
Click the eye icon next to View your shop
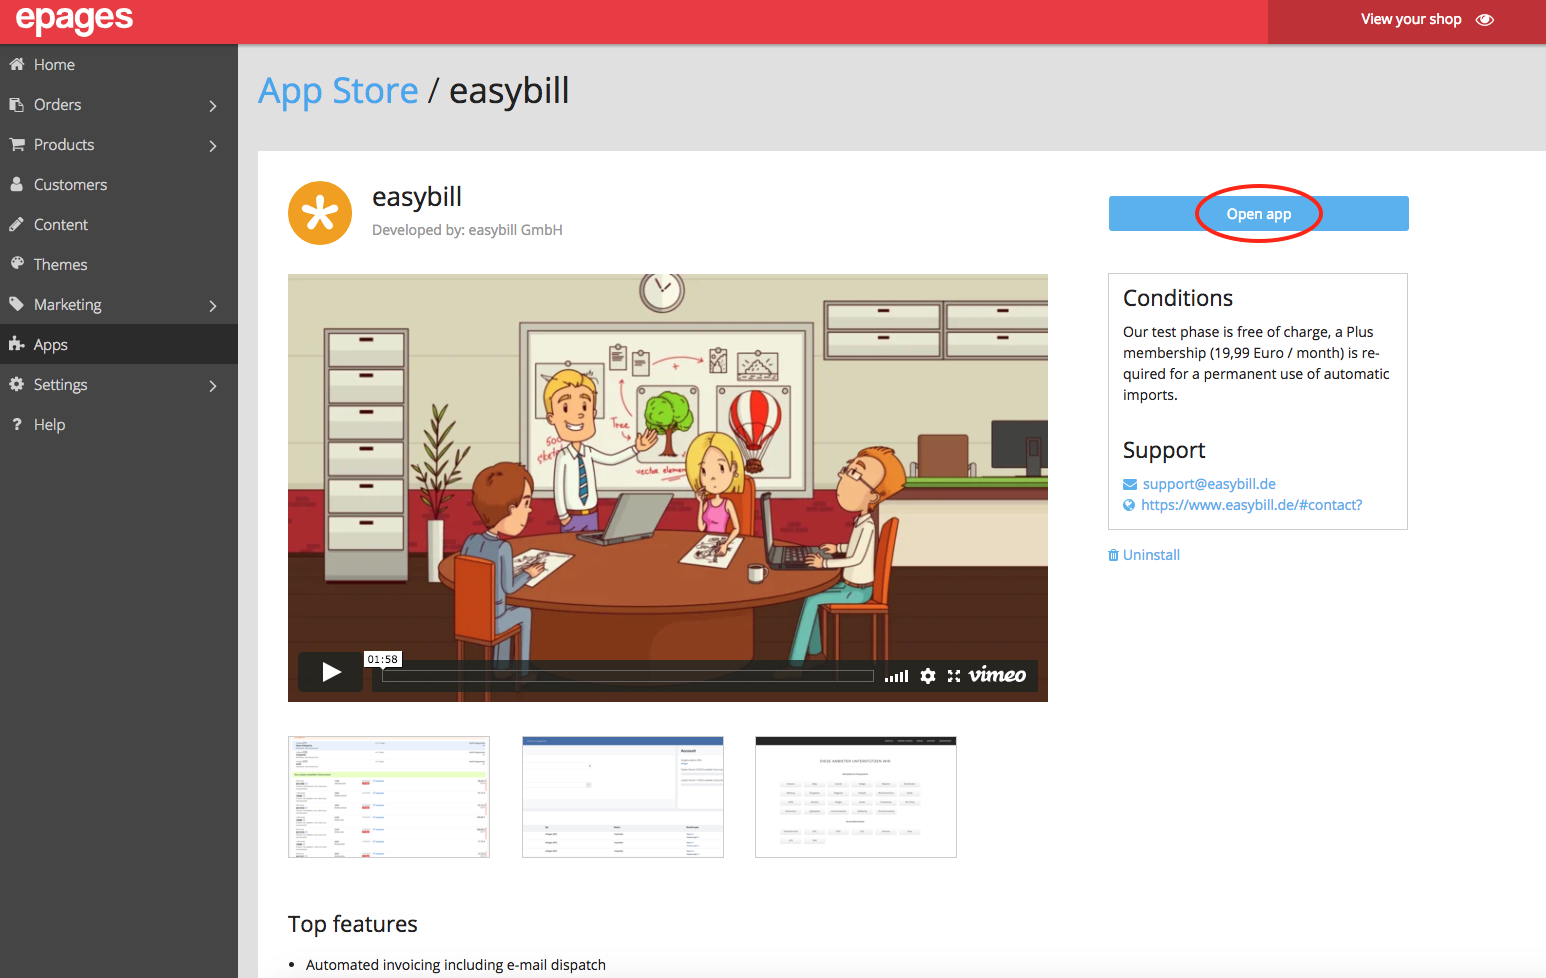[1485, 19]
